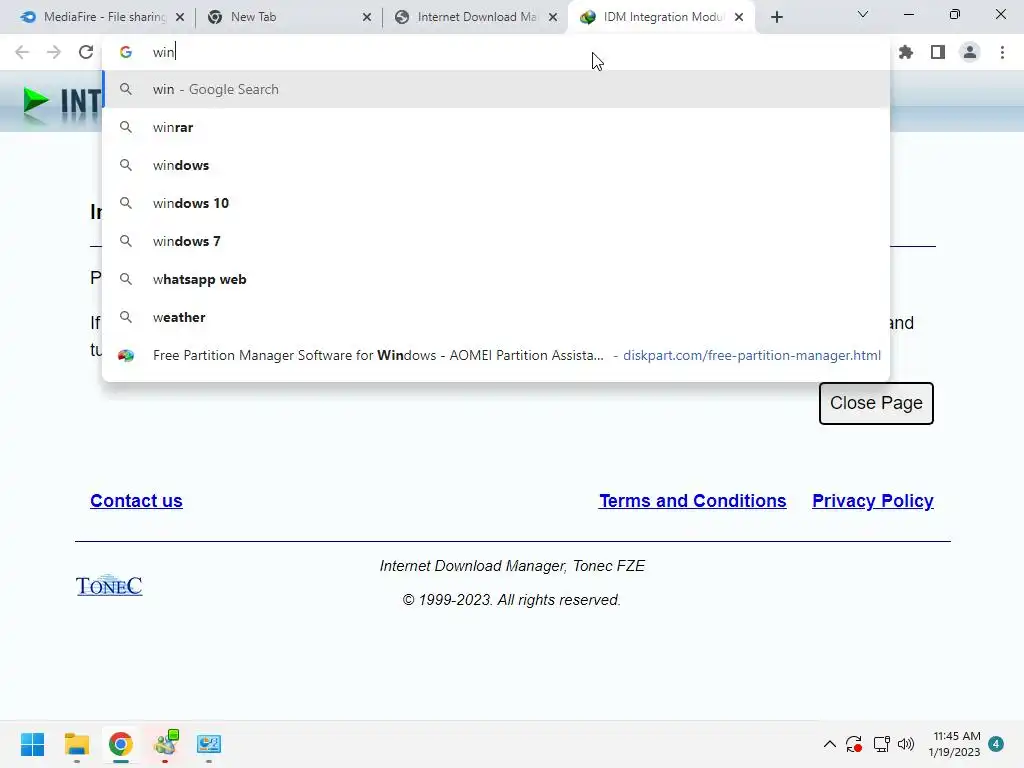Viewport: 1024px width, 768px height.
Task: Choose 'win - Google Search' suggestion
Action: click(496, 89)
